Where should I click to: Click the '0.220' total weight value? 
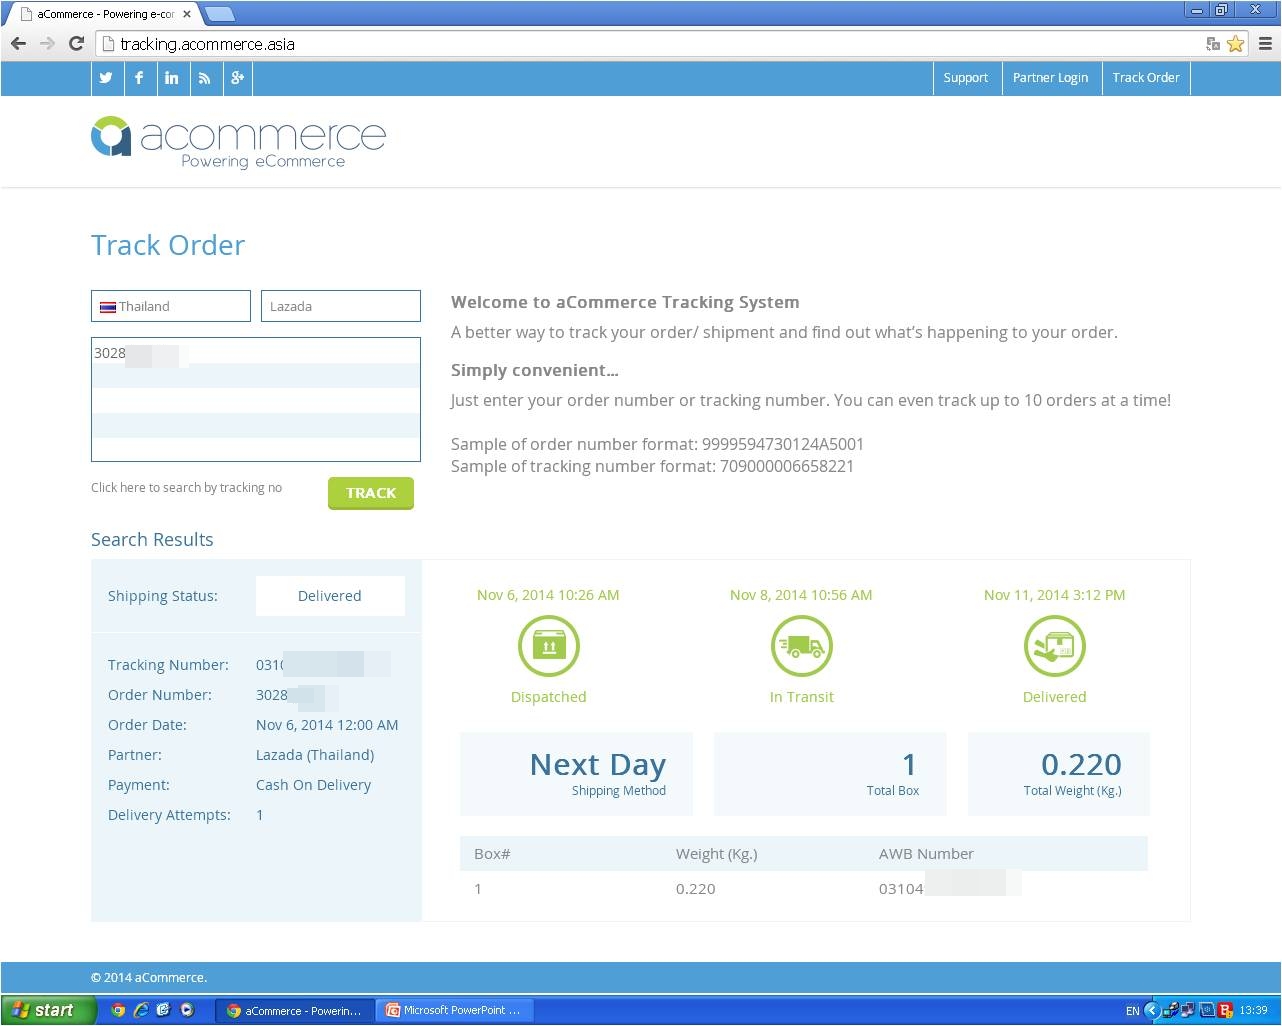(1081, 764)
